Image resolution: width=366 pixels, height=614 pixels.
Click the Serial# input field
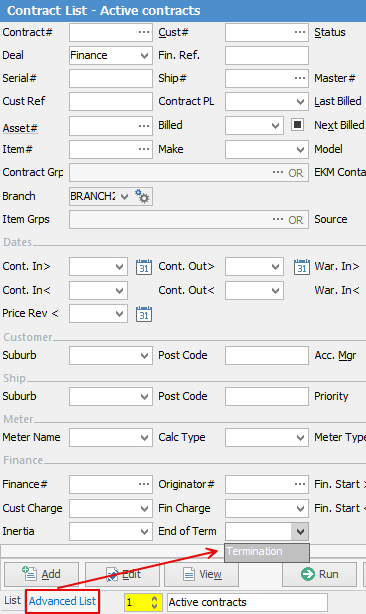coord(111,78)
